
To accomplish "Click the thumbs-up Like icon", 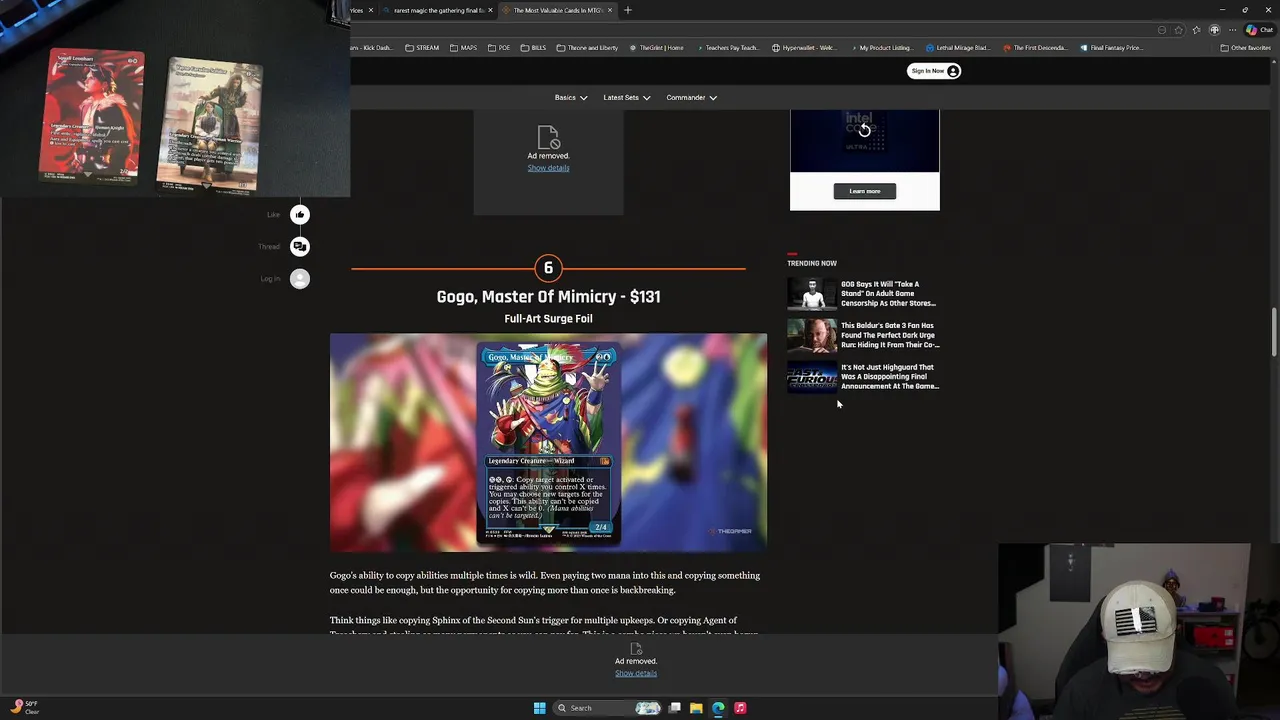I will pos(299,214).
